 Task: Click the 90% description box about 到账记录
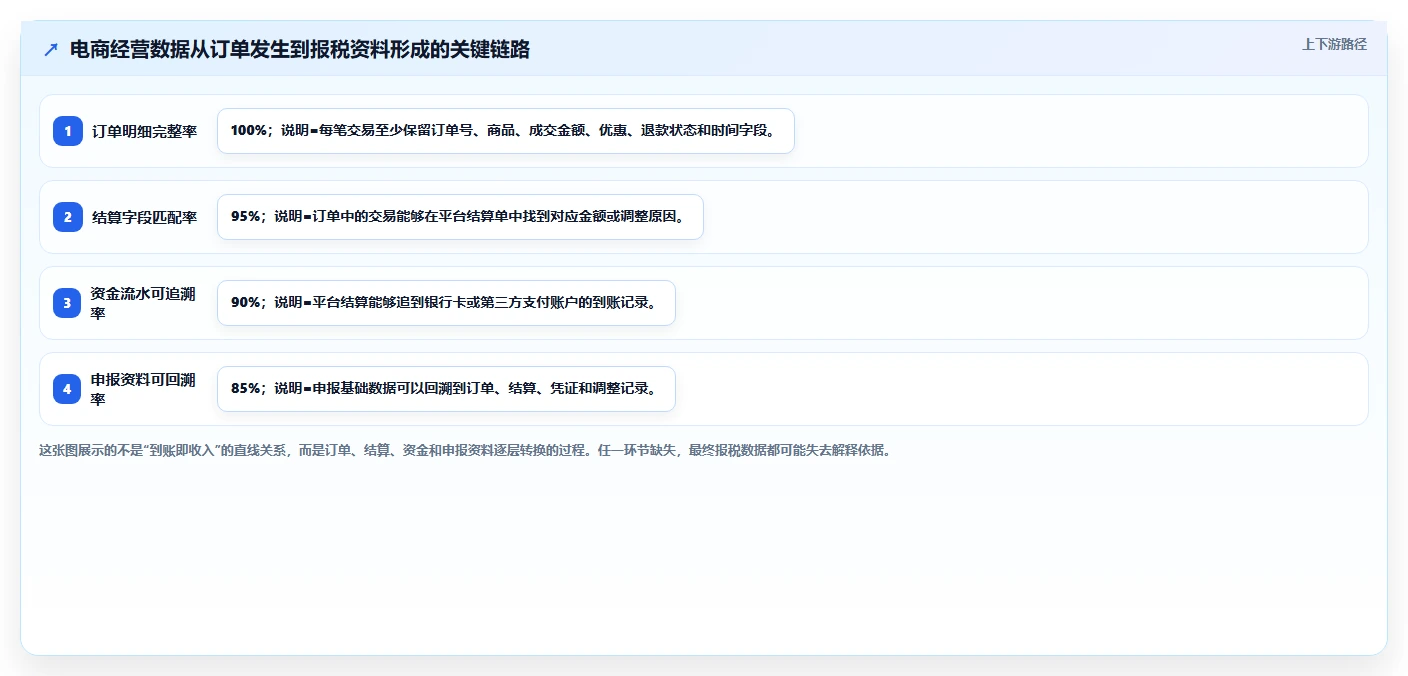[x=446, y=303]
